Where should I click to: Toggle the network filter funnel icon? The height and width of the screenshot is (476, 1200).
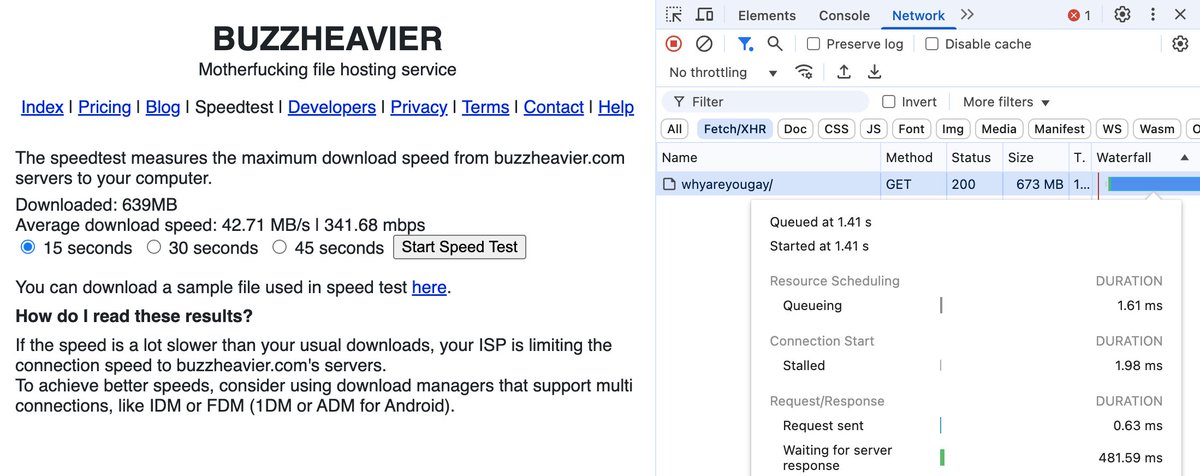[745, 44]
